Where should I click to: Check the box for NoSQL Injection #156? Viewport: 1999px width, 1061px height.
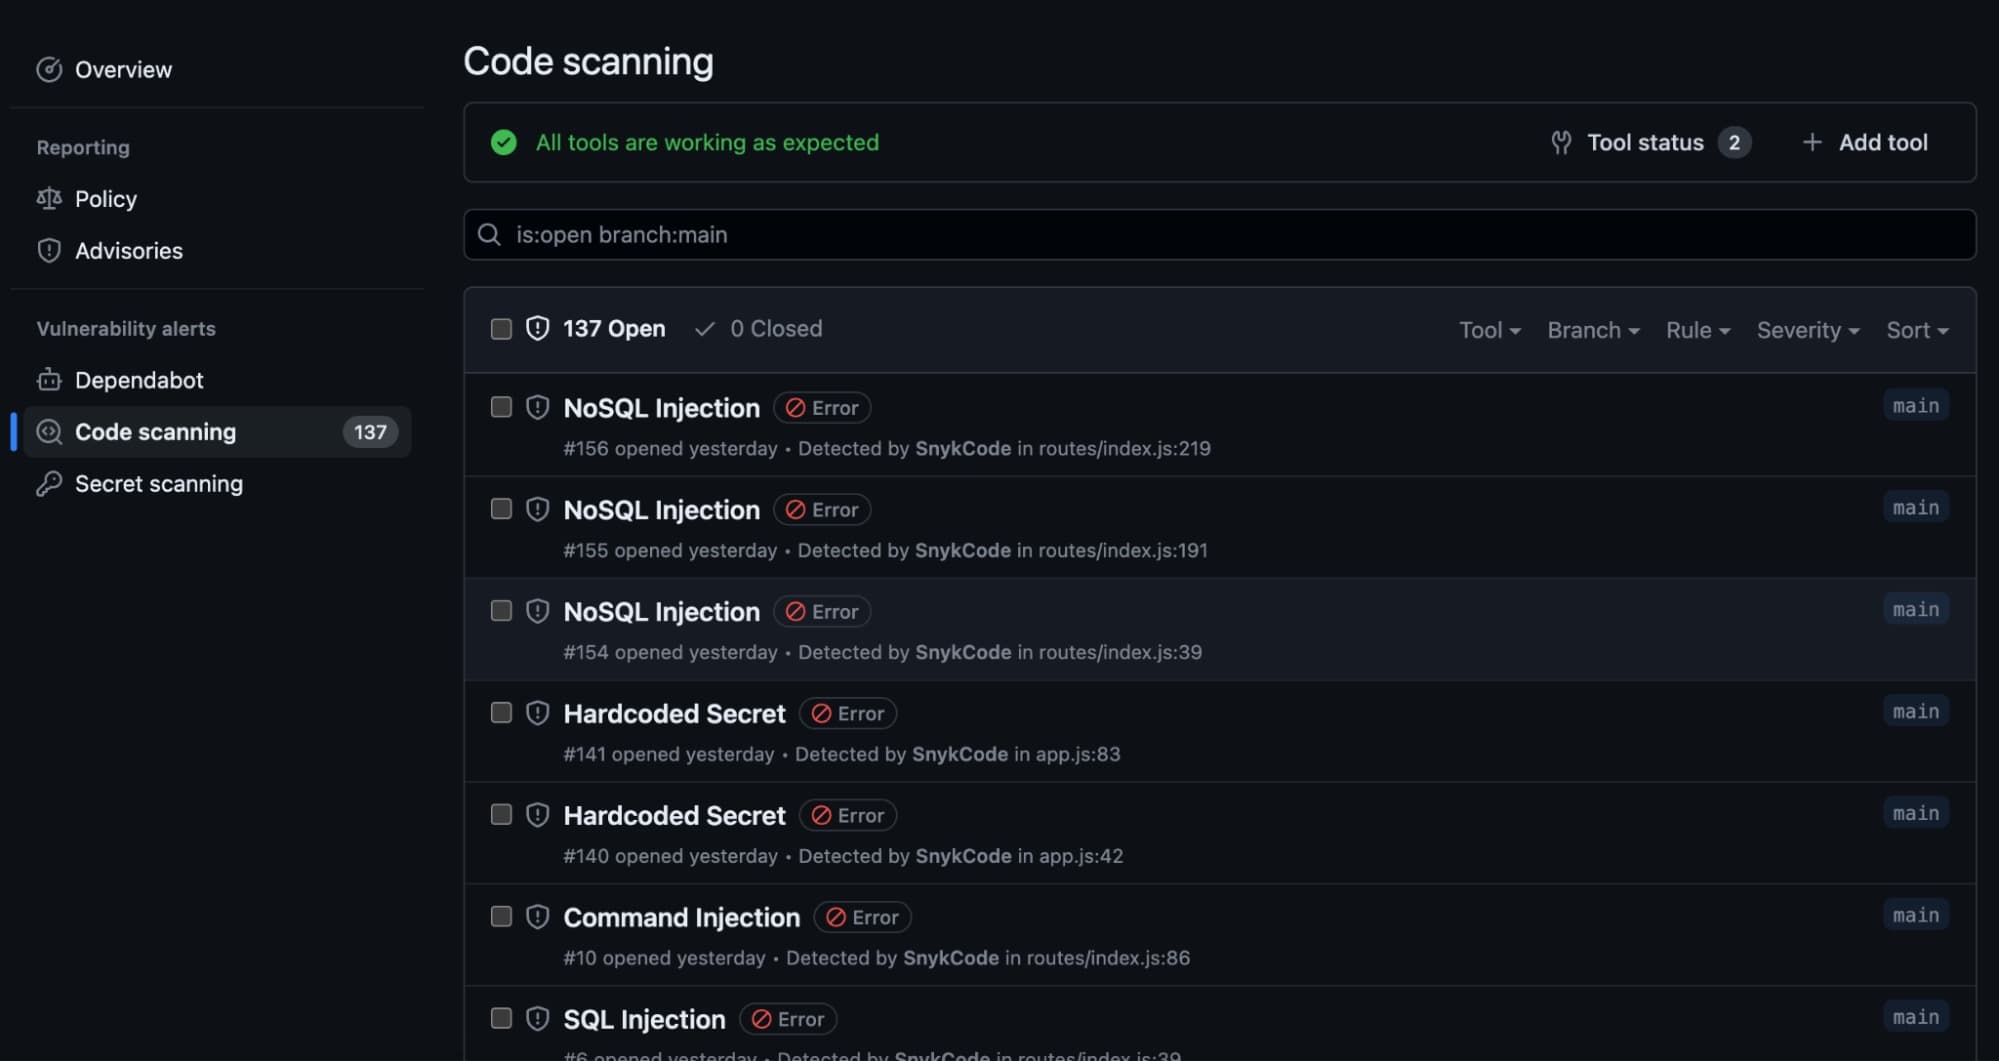[501, 407]
